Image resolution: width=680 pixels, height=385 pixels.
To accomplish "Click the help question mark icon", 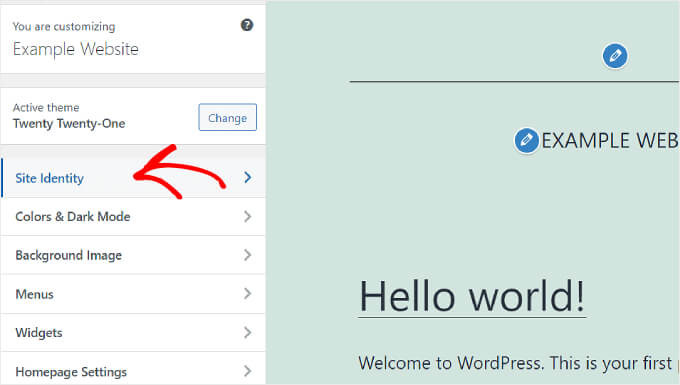I will (x=247, y=25).
